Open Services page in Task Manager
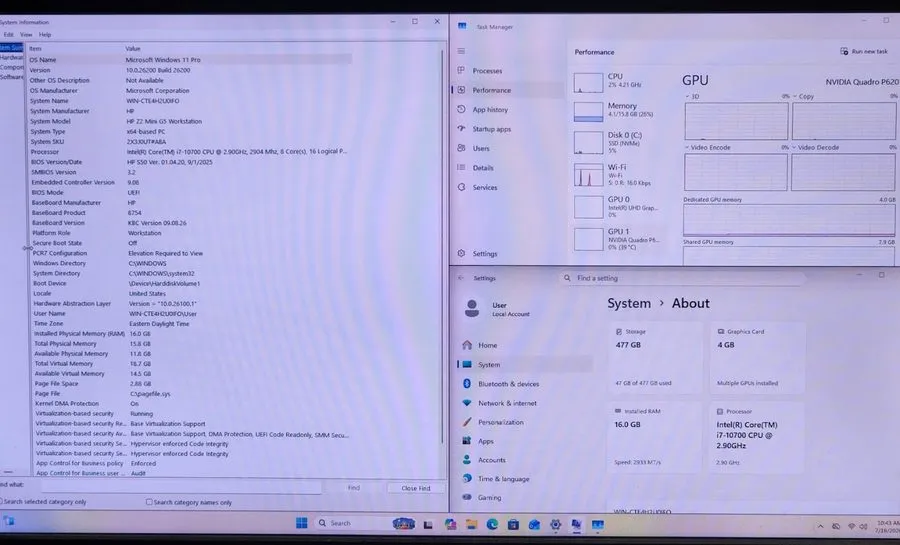Viewport: 900px width, 545px height. (484, 187)
